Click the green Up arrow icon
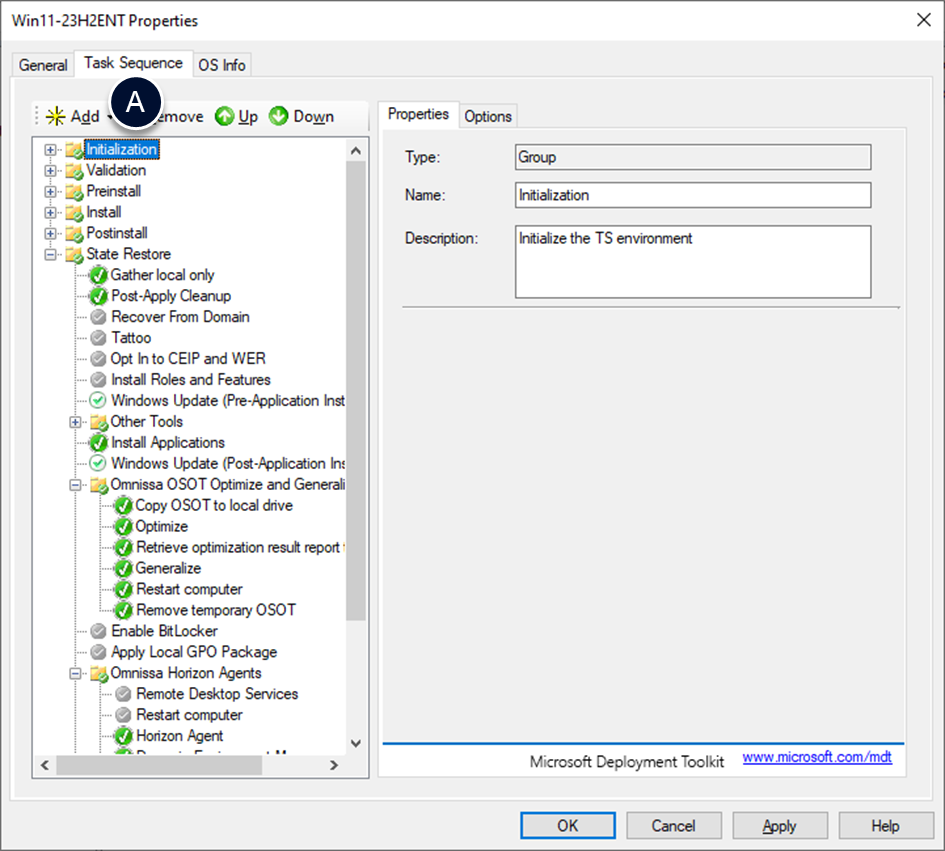945x851 pixels. pyautogui.click(x=225, y=117)
